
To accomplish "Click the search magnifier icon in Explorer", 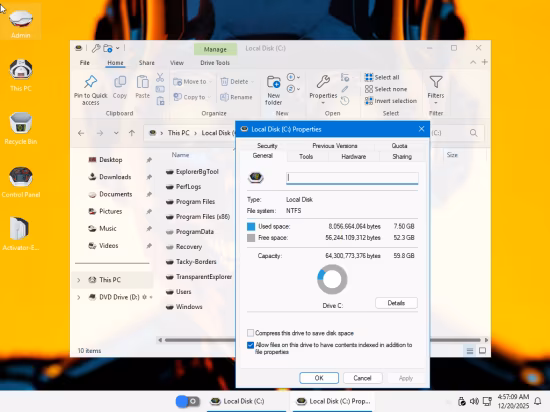I will [x=474, y=133].
